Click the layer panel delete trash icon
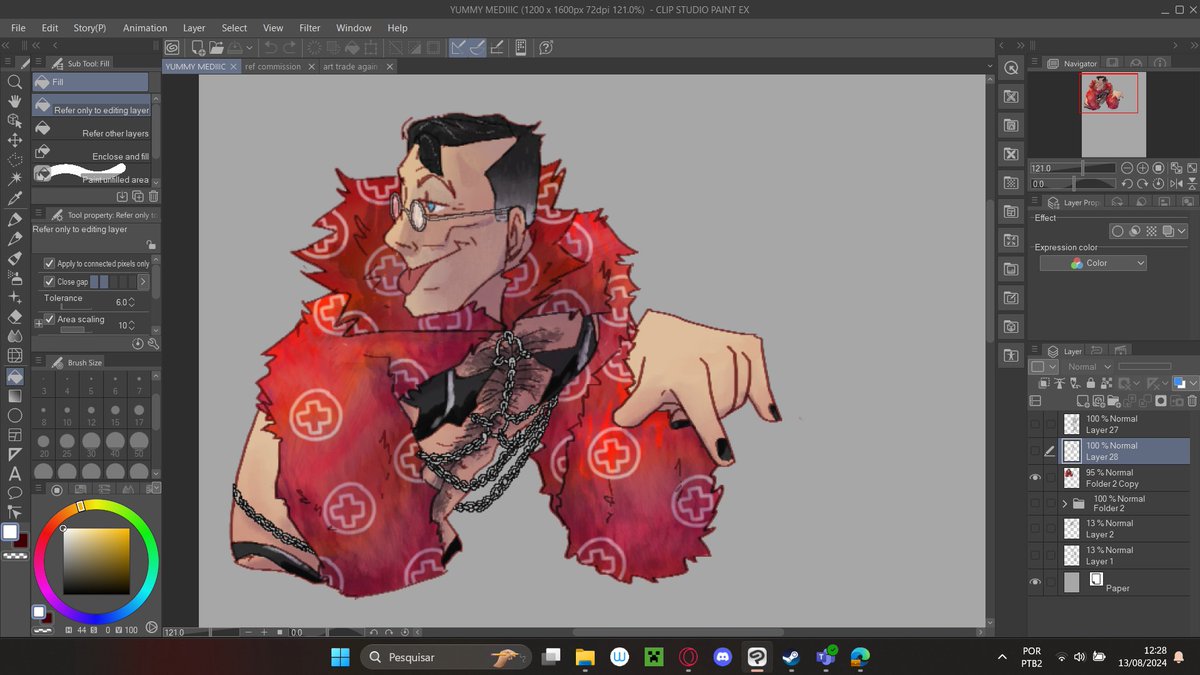1200x675 pixels. 1190,401
